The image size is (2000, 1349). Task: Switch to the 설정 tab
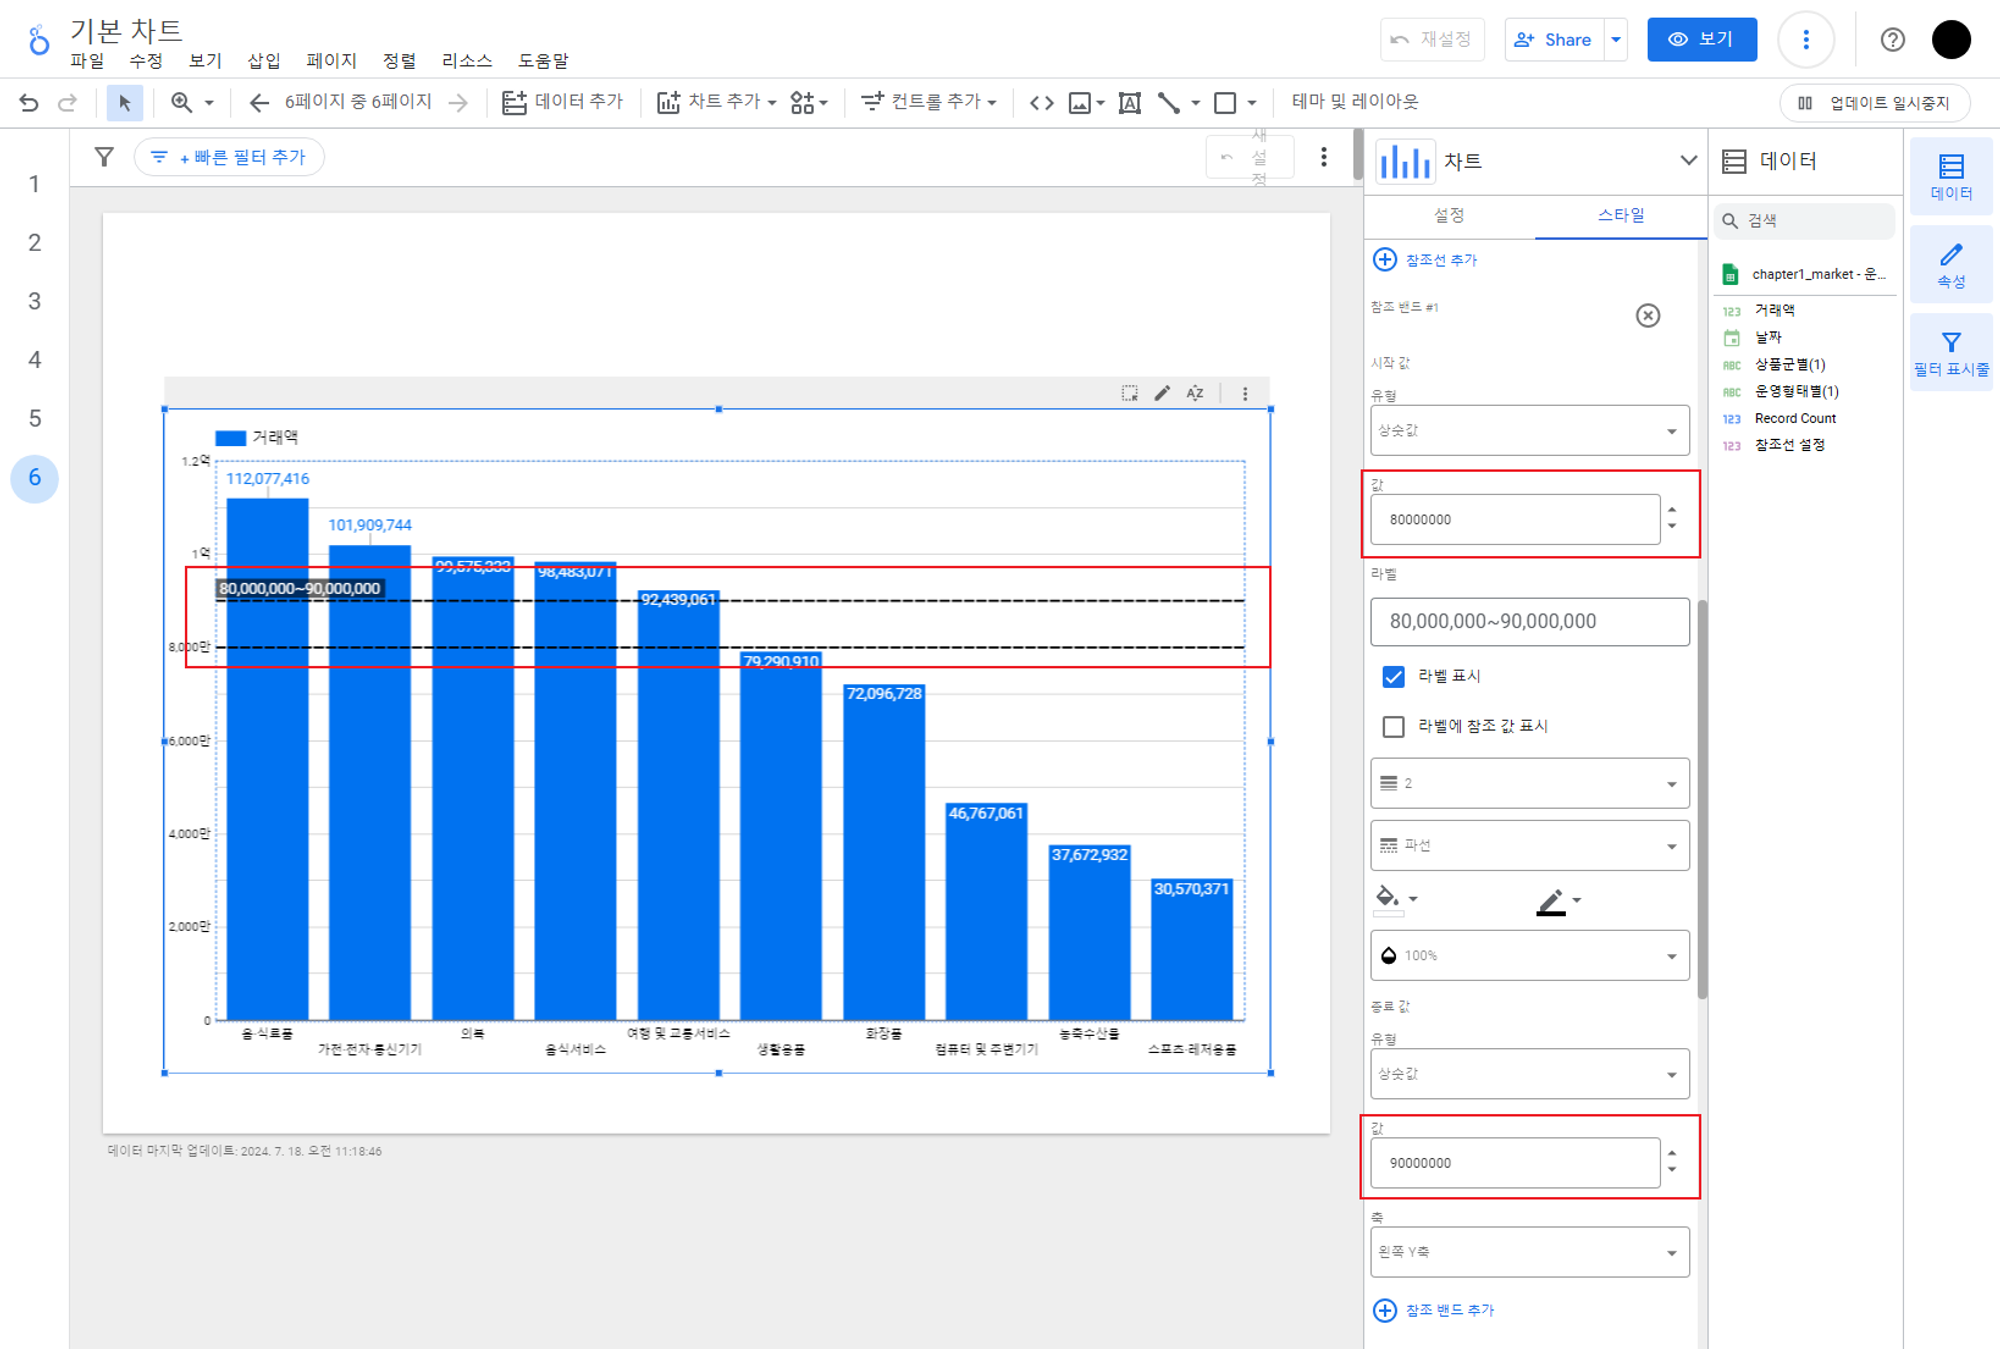1448,215
